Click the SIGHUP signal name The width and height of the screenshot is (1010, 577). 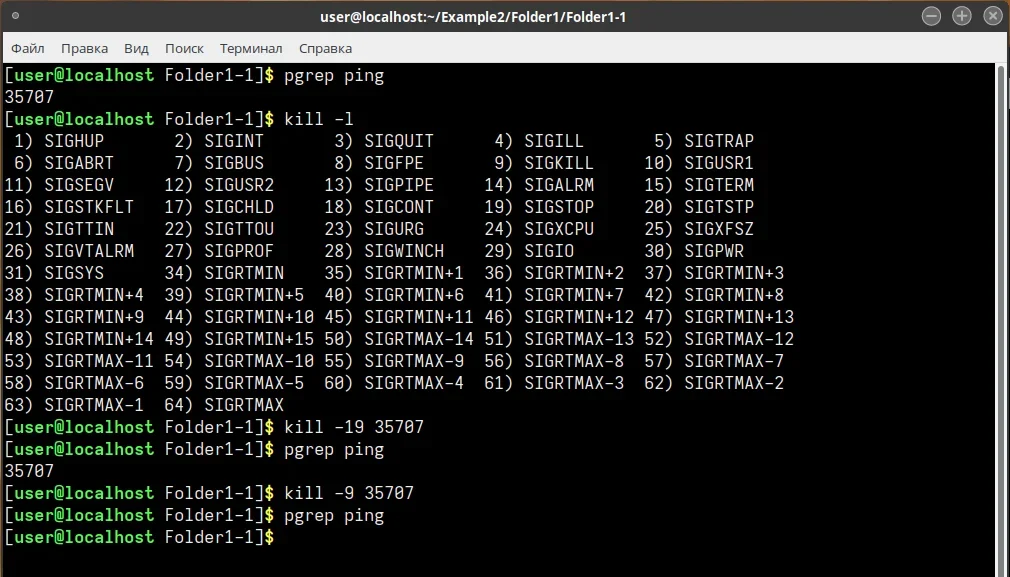[x=74, y=141]
